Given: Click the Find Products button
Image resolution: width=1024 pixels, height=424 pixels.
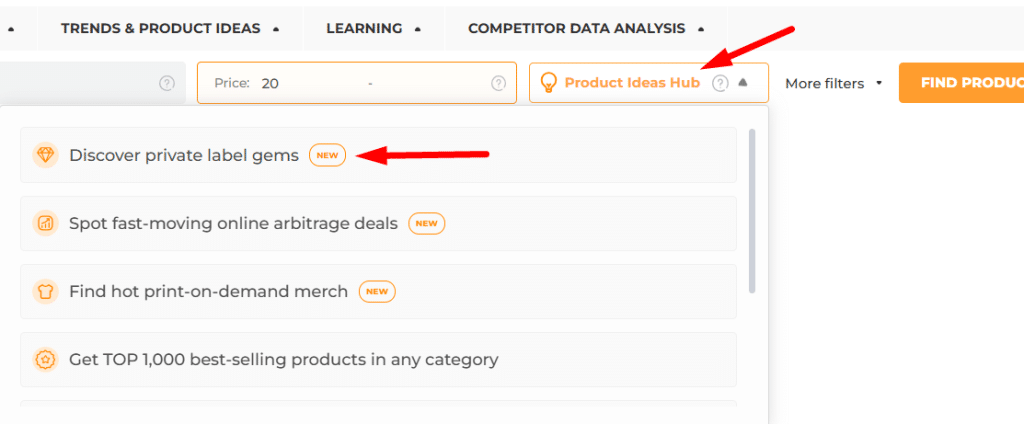Looking at the screenshot, I should [x=961, y=83].
